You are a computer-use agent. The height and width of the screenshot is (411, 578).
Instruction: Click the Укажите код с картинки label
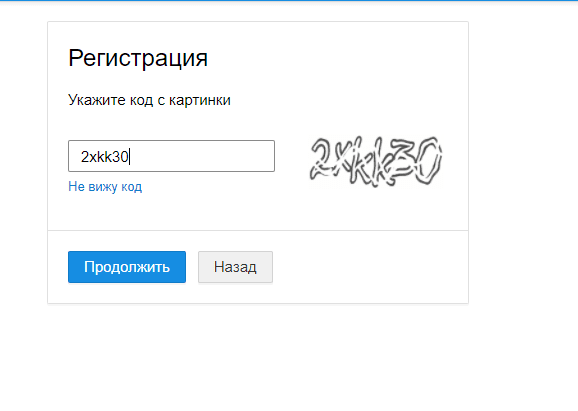point(149,100)
